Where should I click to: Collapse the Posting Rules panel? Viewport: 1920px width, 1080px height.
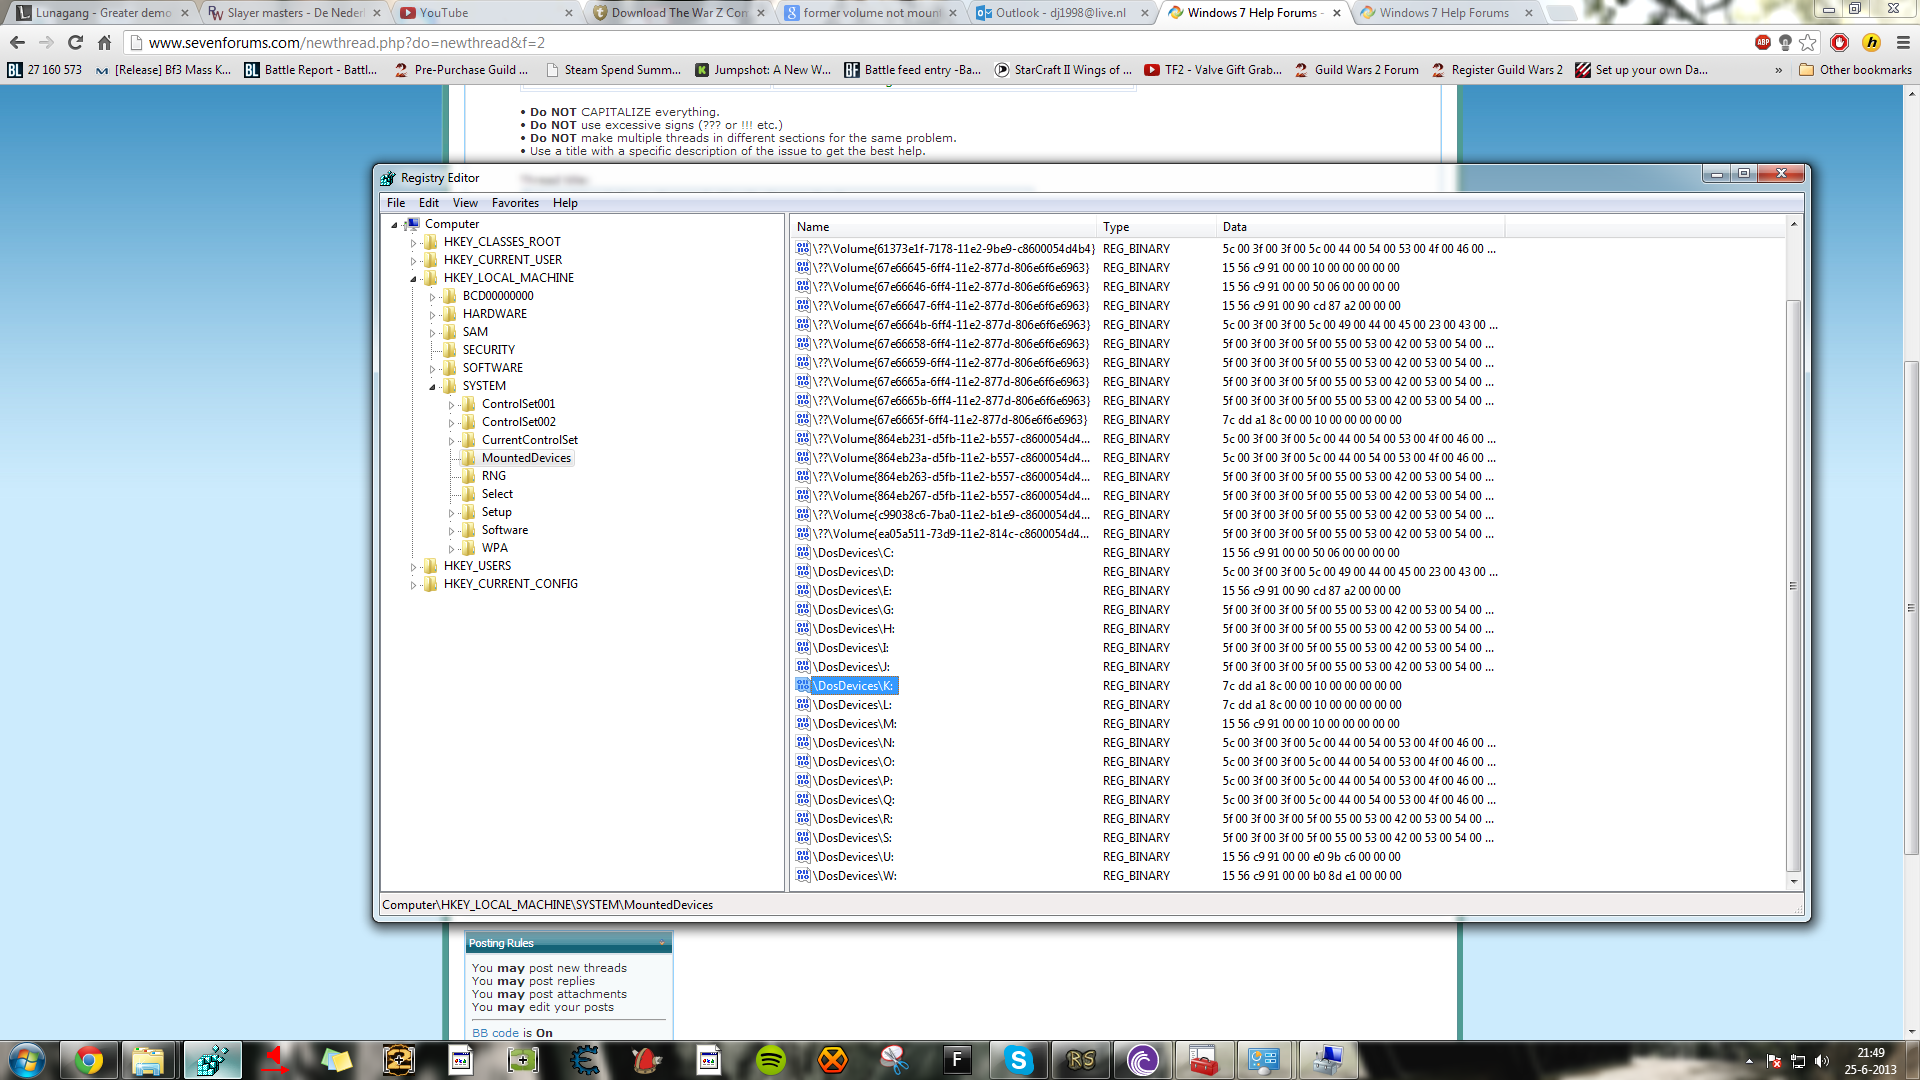click(662, 943)
